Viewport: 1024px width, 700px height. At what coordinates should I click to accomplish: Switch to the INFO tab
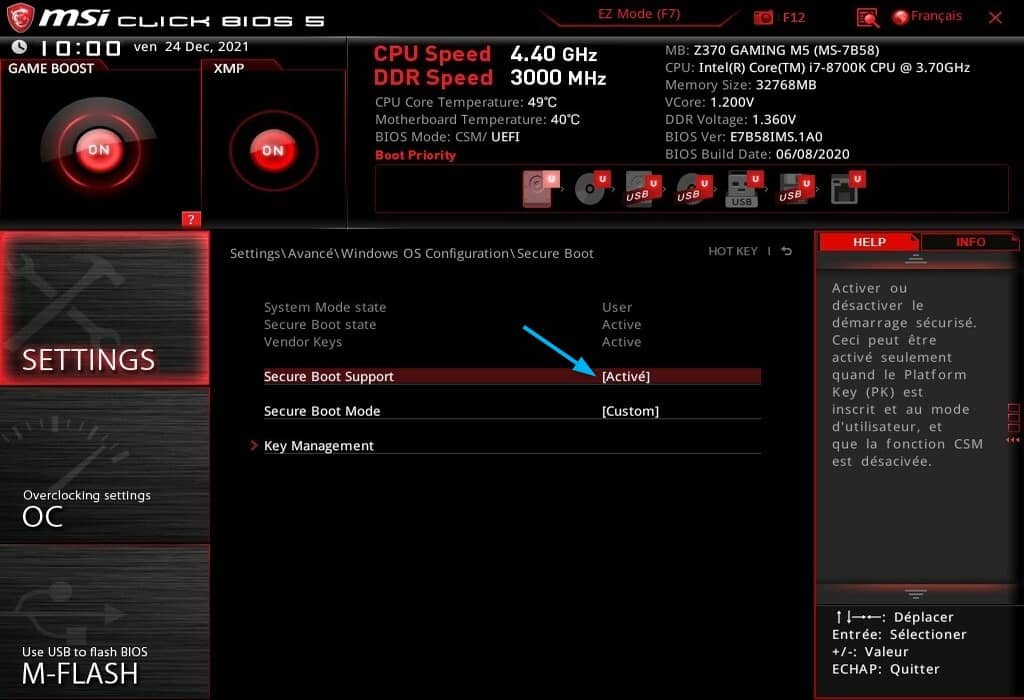click(970, 242)
